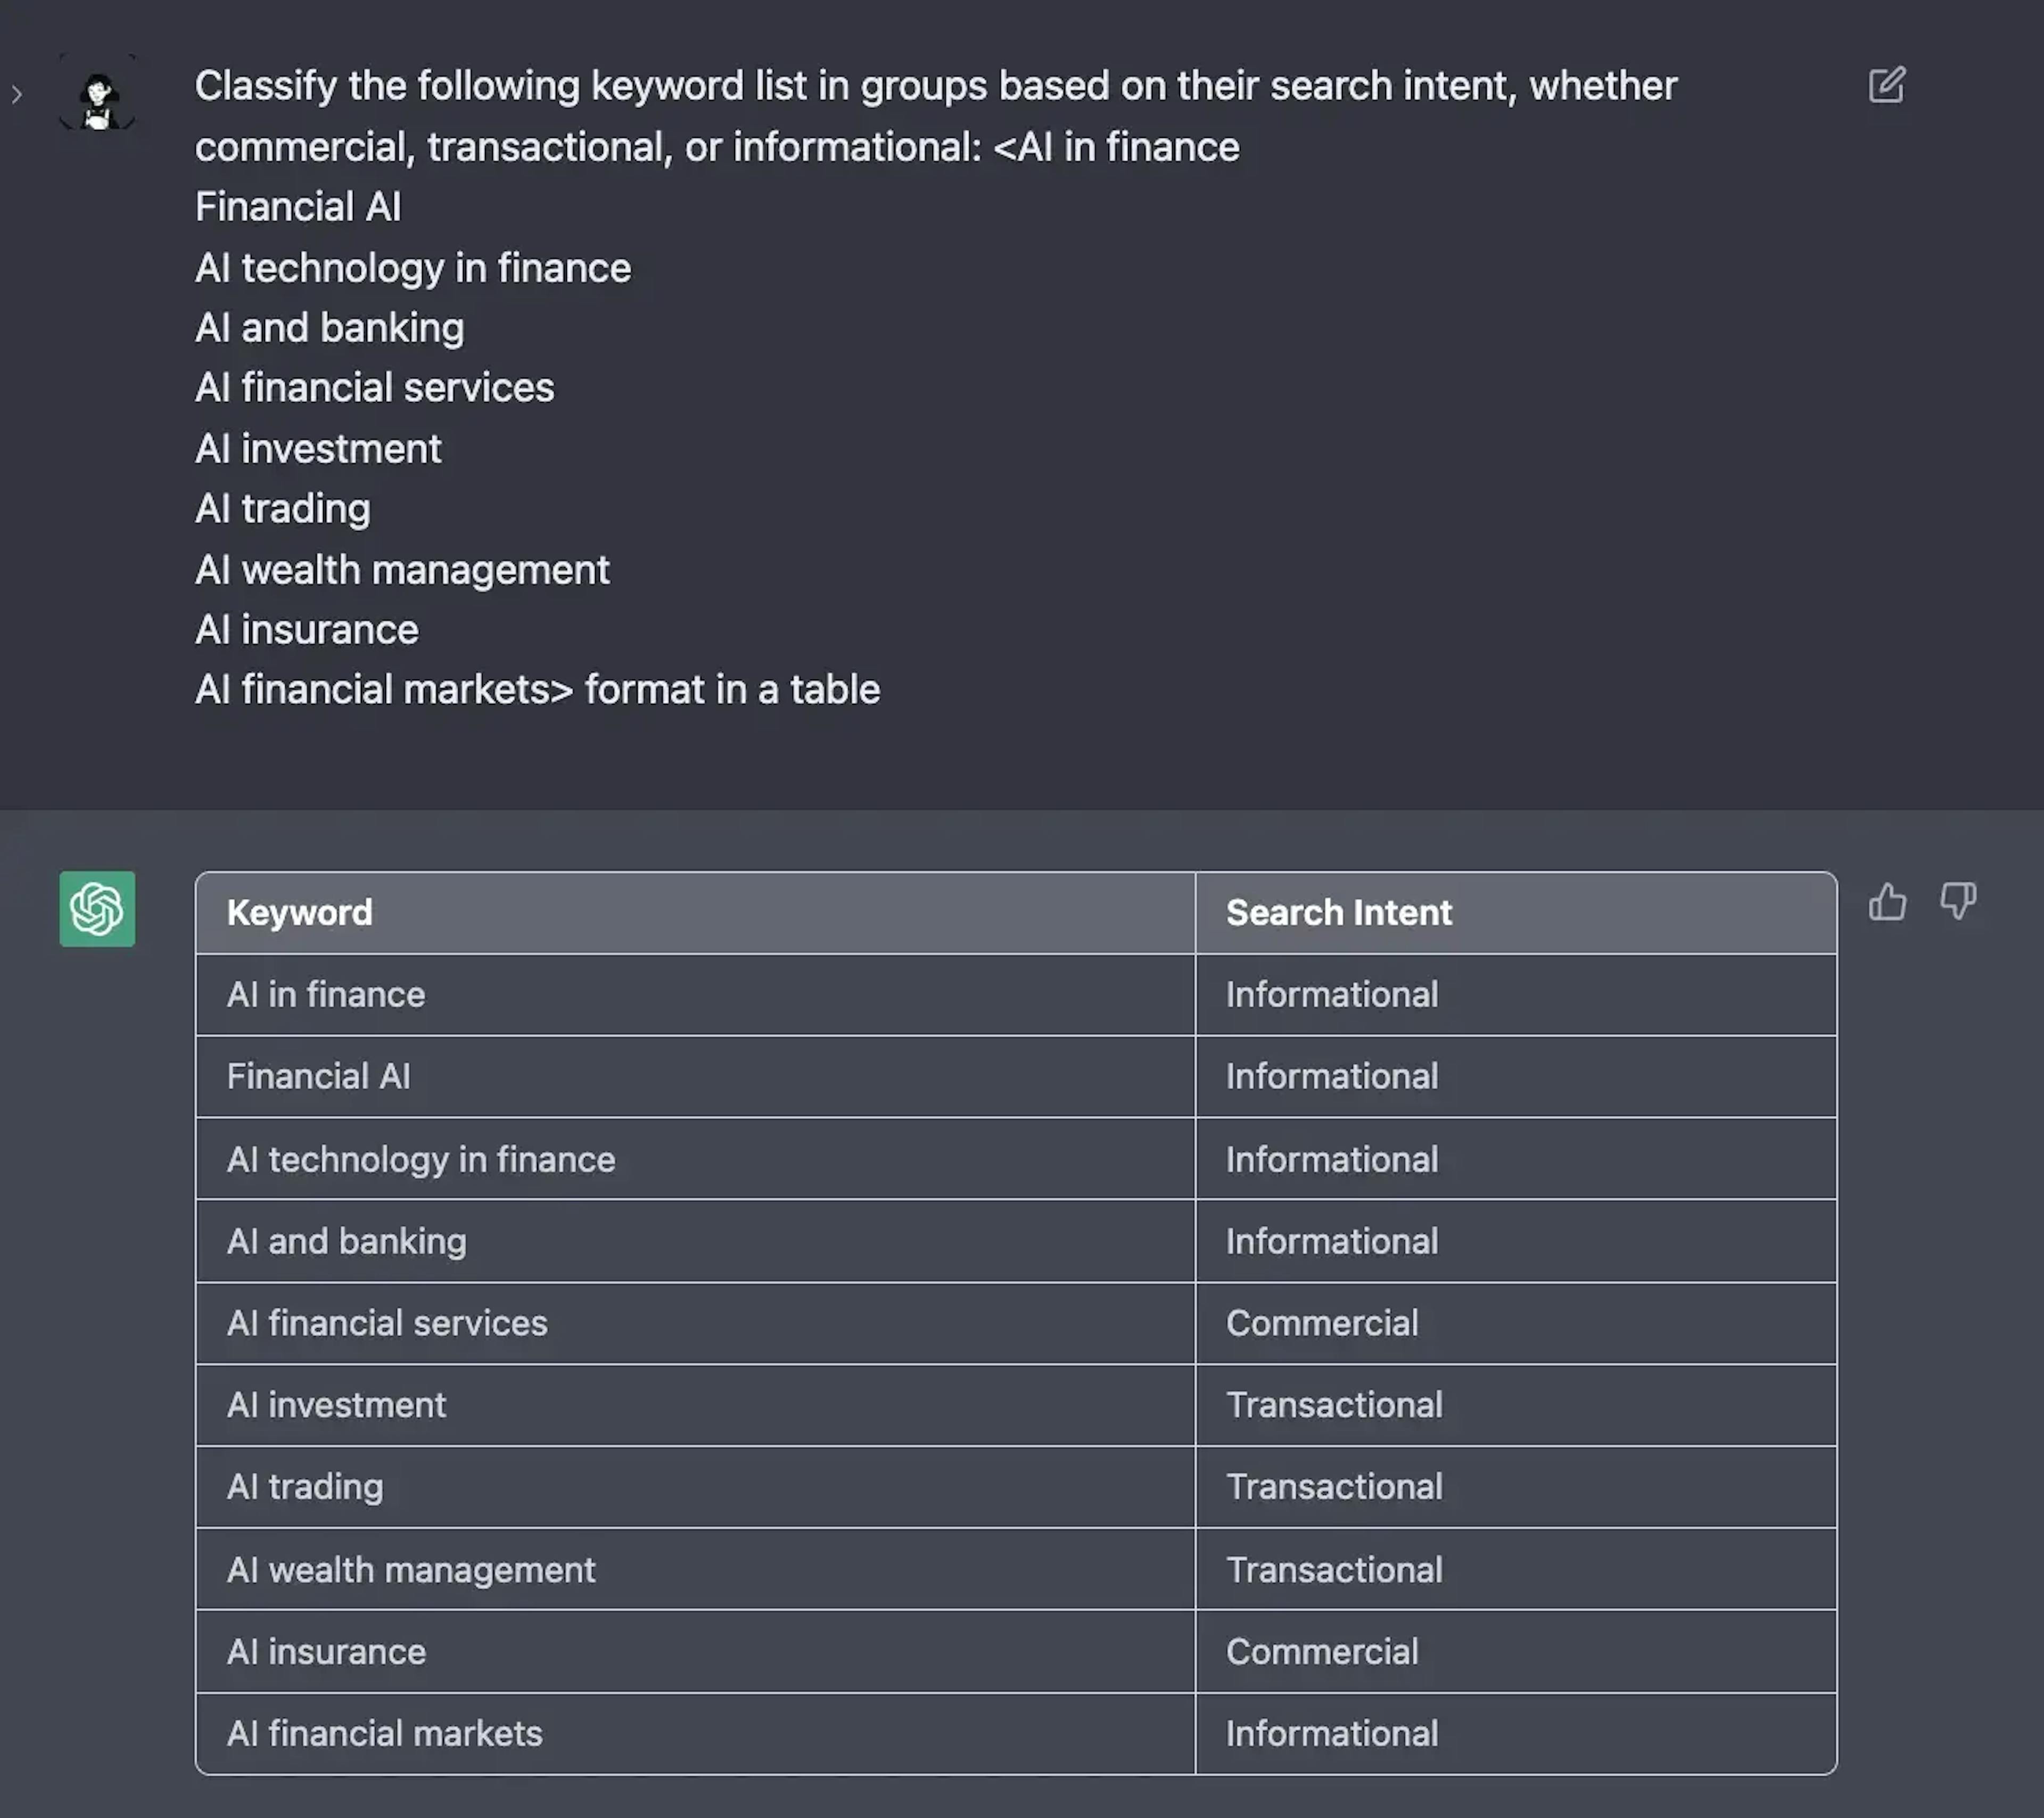Viewport: 2044px width, 1818px height.
Task: Click the Informational label in AI and banking row
Action: click(x=1332, y=1241)
